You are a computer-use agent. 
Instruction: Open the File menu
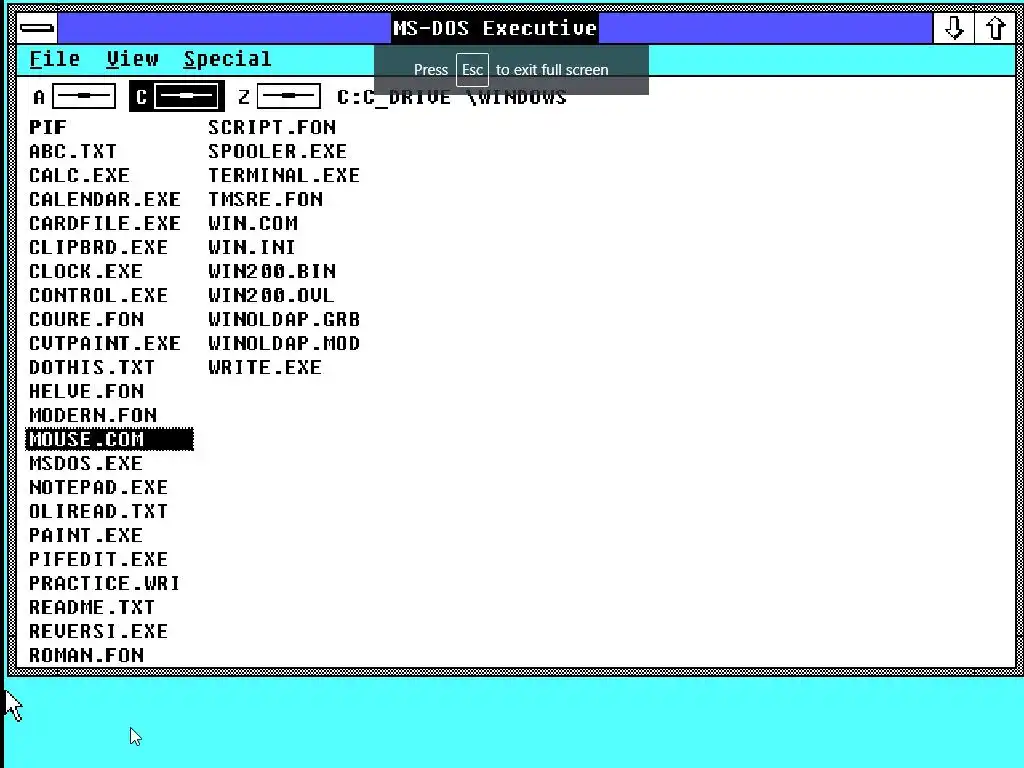55,59
